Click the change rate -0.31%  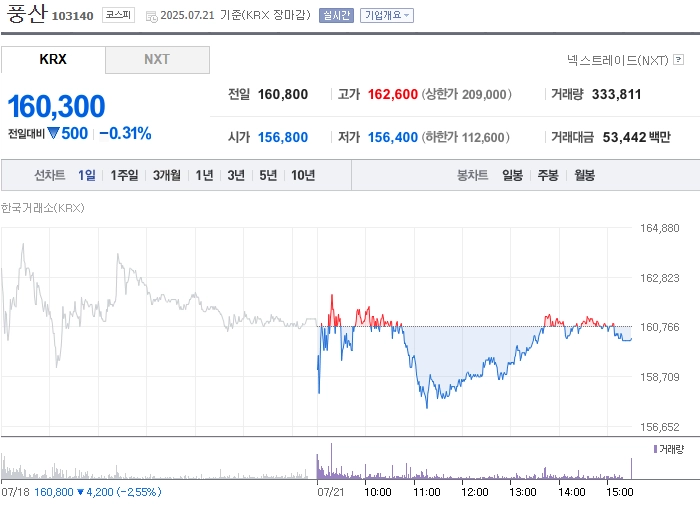(x=125, y=133)
